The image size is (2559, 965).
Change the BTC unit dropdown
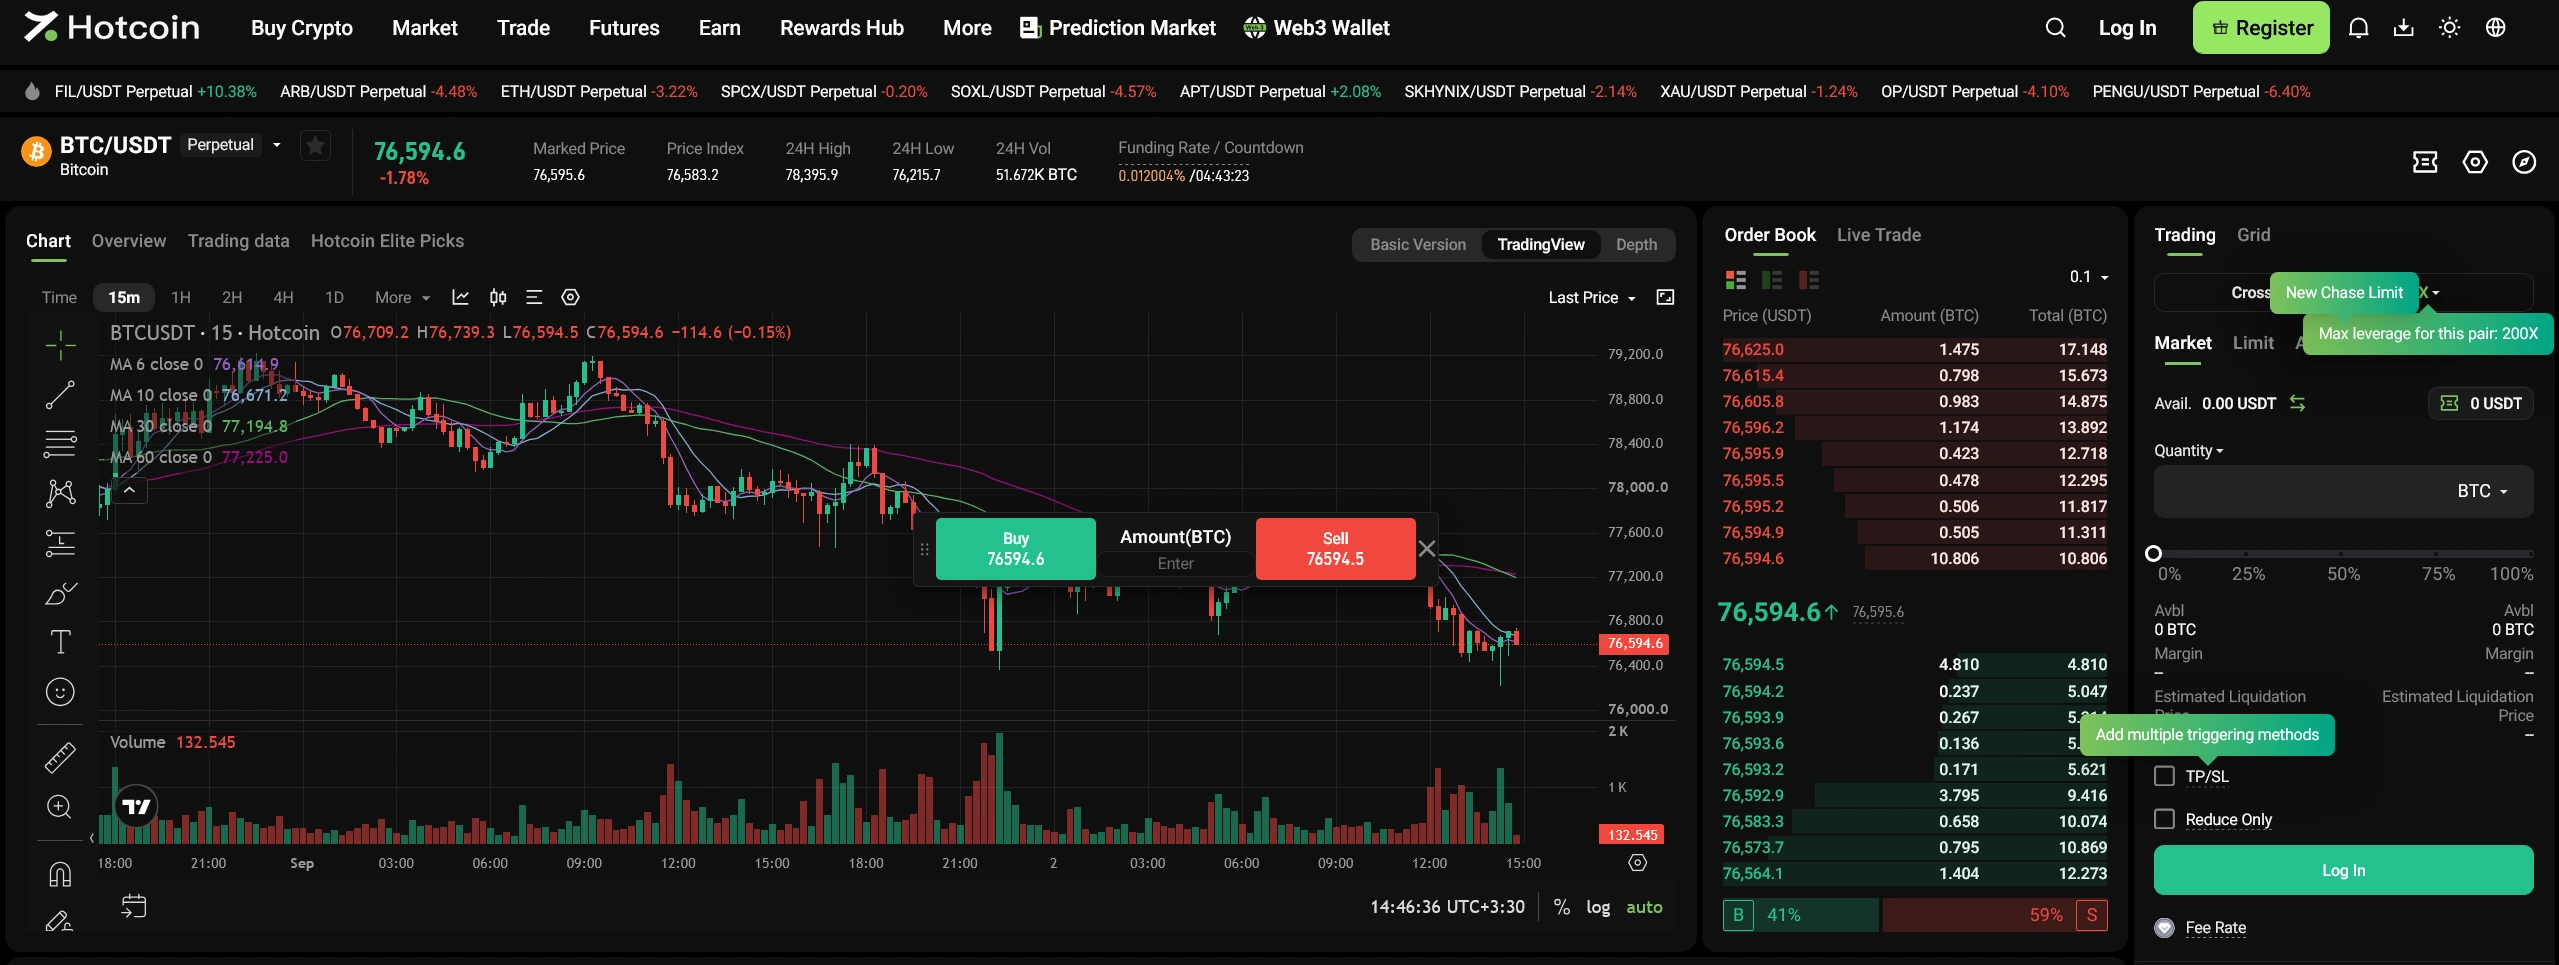(x=2482, y=491)
